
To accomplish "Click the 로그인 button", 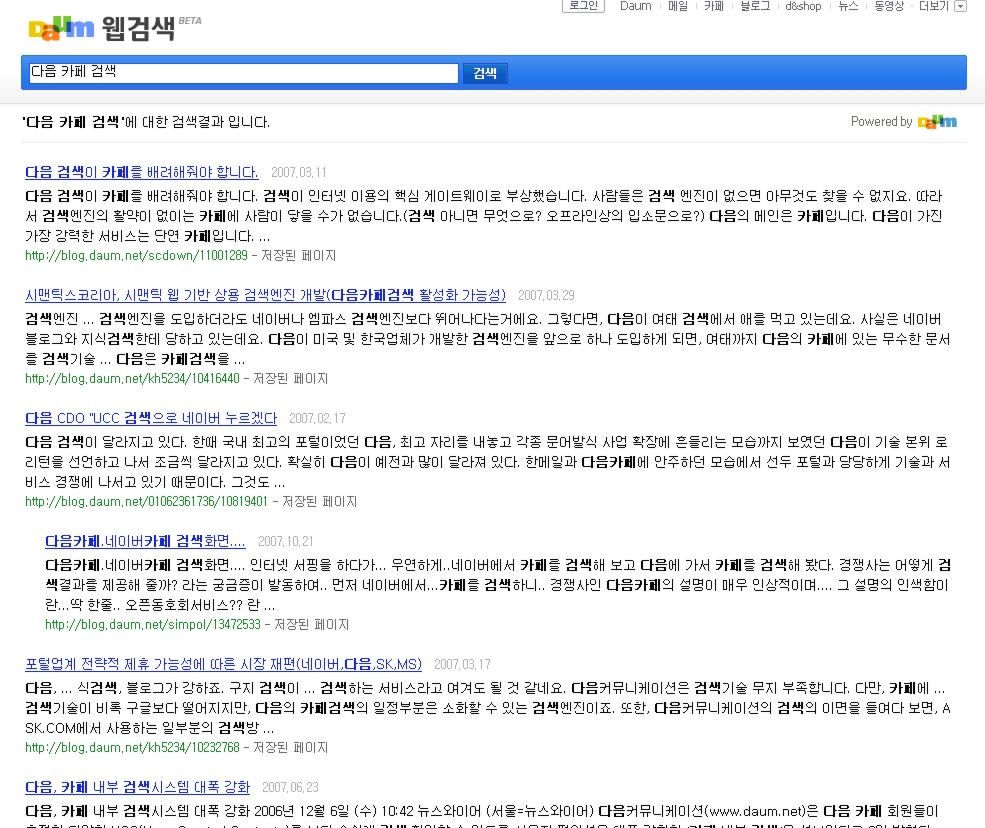I will tap(583, 6).
